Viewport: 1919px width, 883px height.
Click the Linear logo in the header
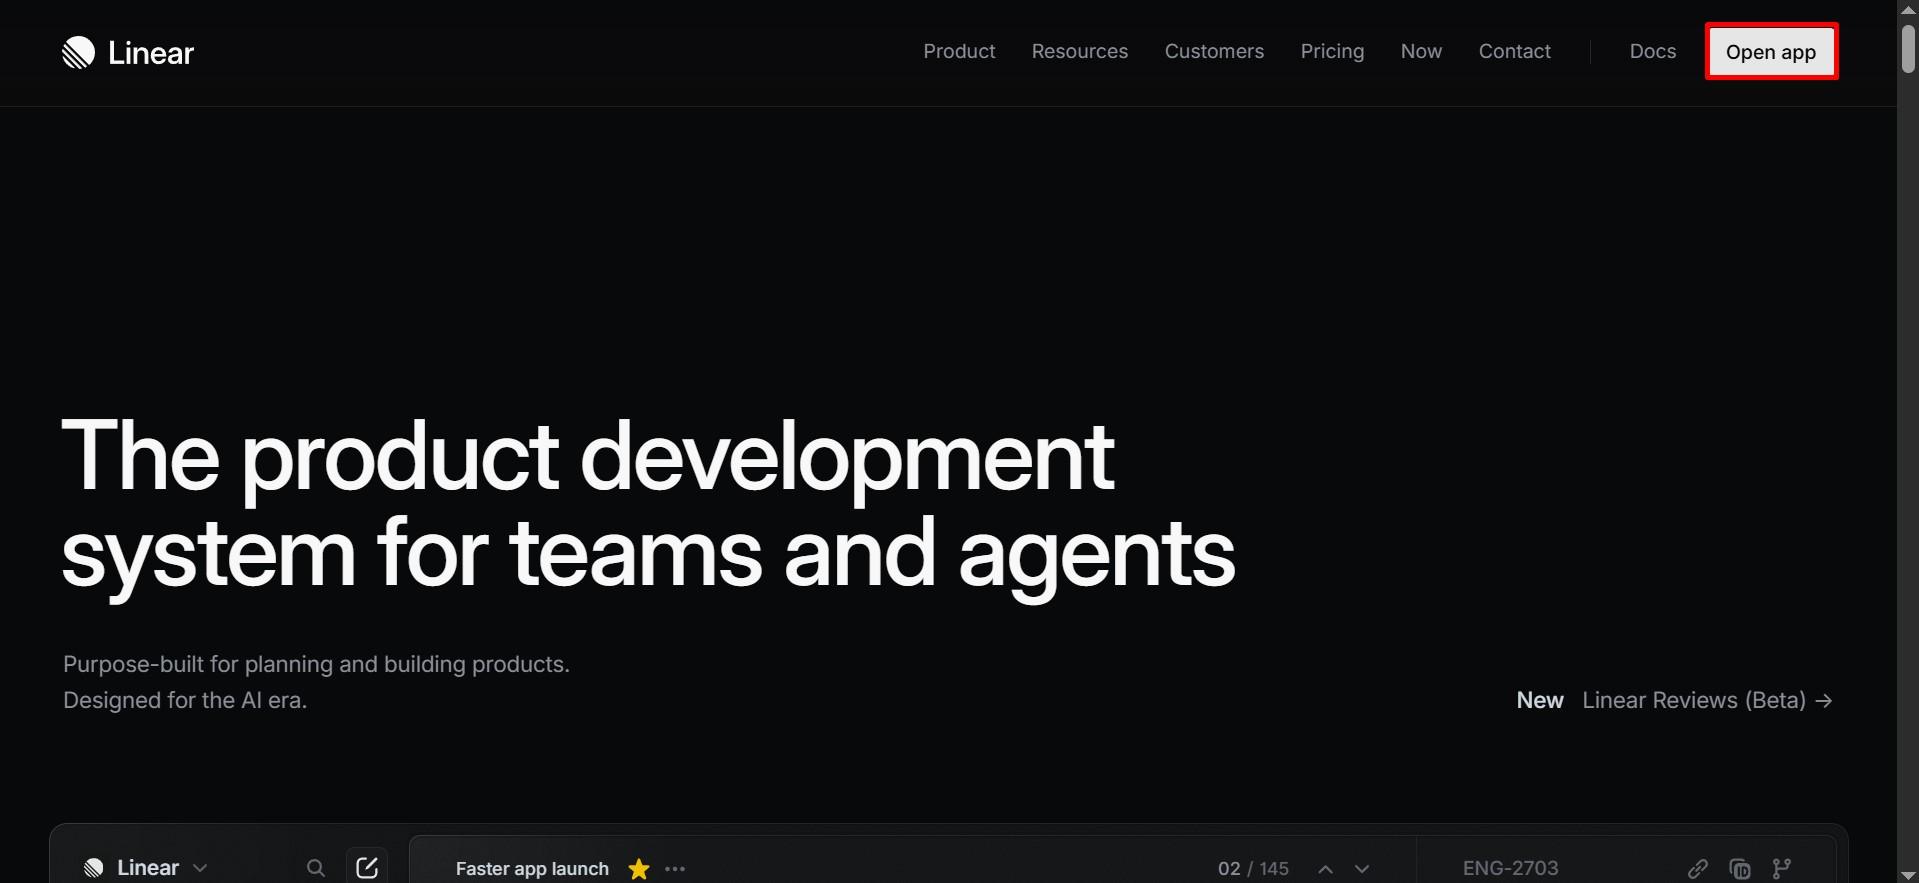128,53
